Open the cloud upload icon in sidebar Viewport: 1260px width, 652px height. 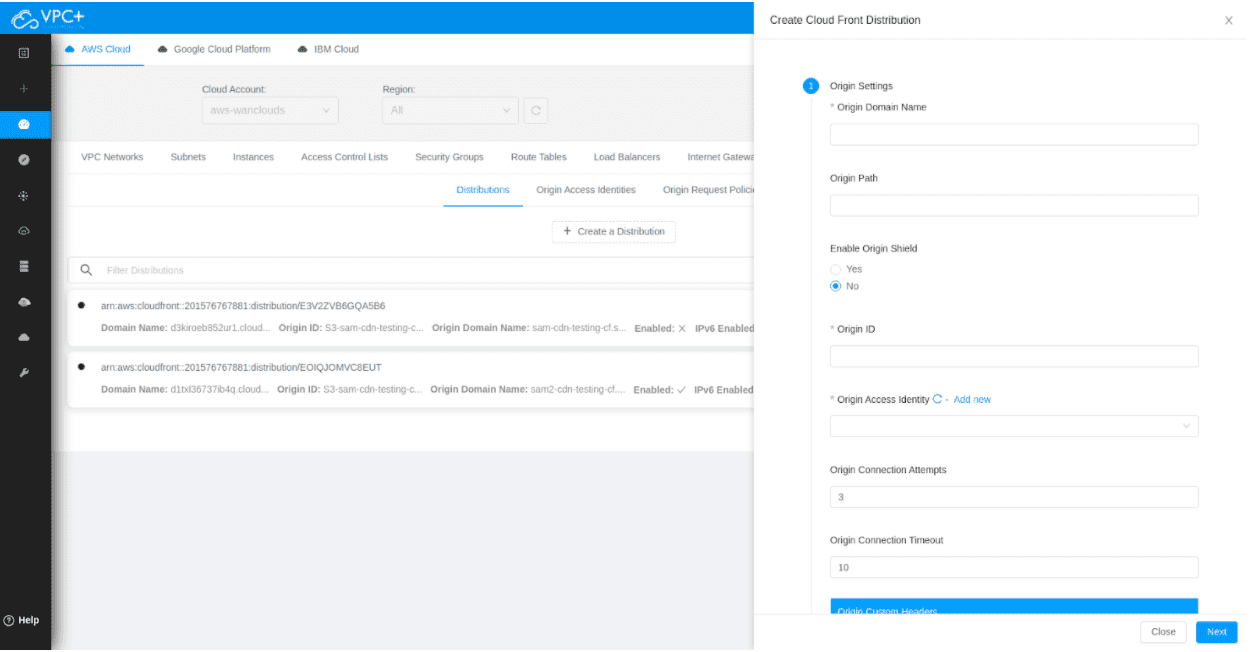(x=24, y=302)
